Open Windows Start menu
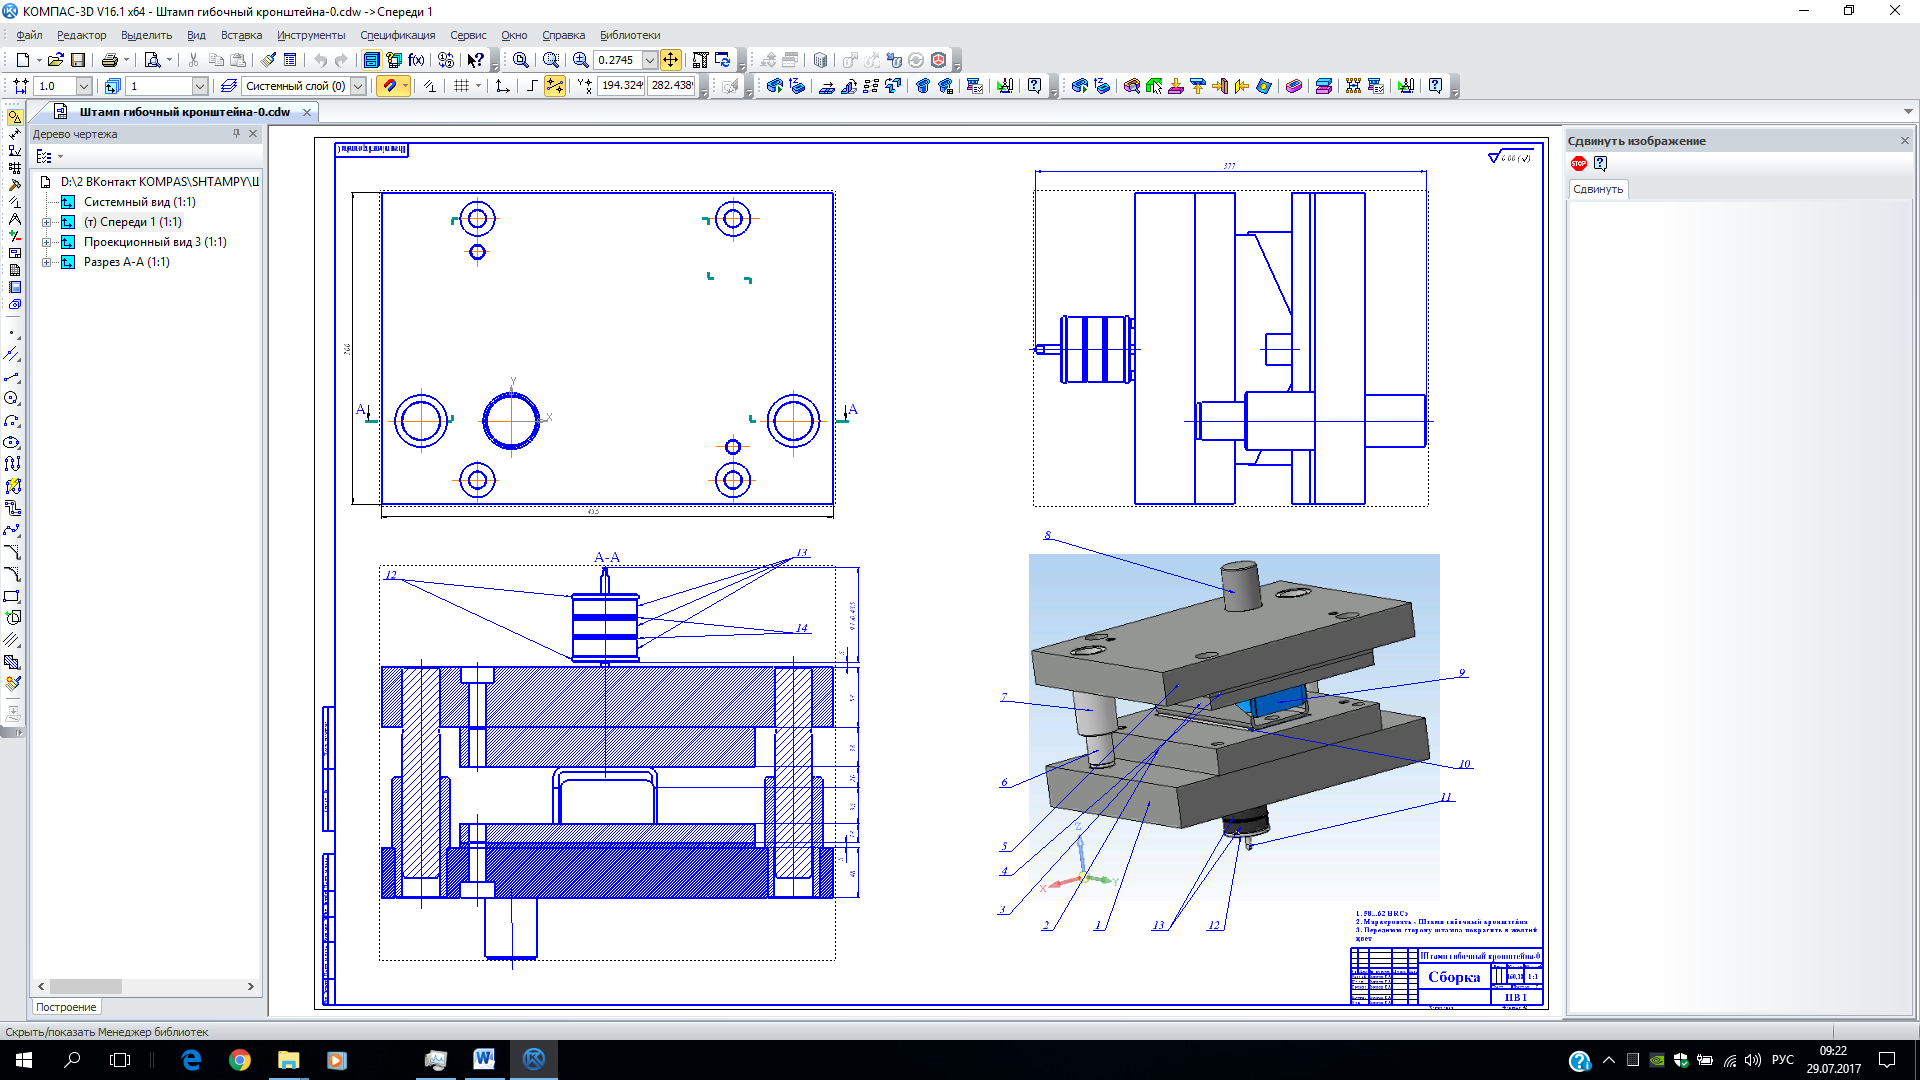 24,1060
